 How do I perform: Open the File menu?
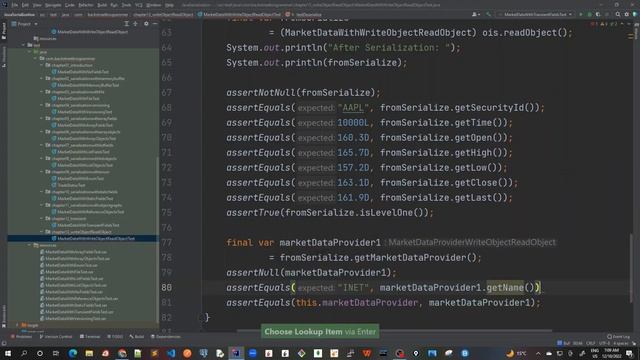[15, 5]
